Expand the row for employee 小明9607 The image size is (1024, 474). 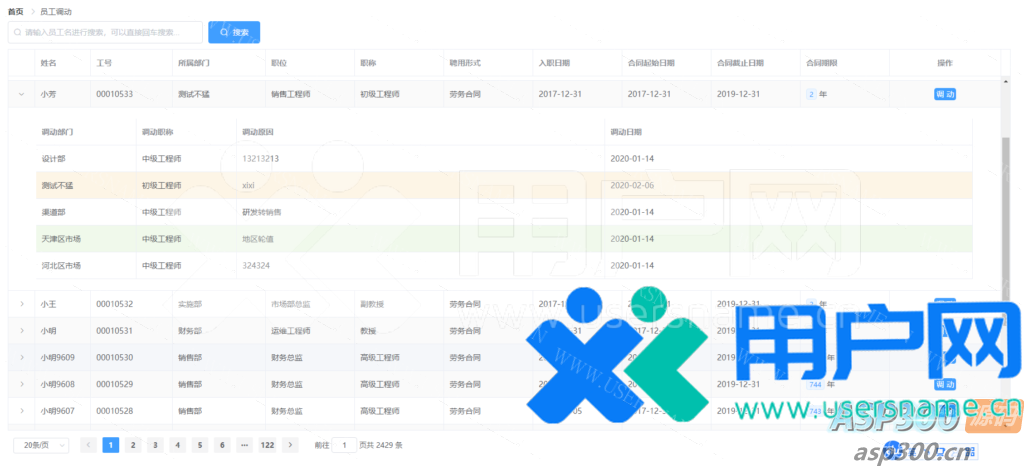[x=22, y=411]
